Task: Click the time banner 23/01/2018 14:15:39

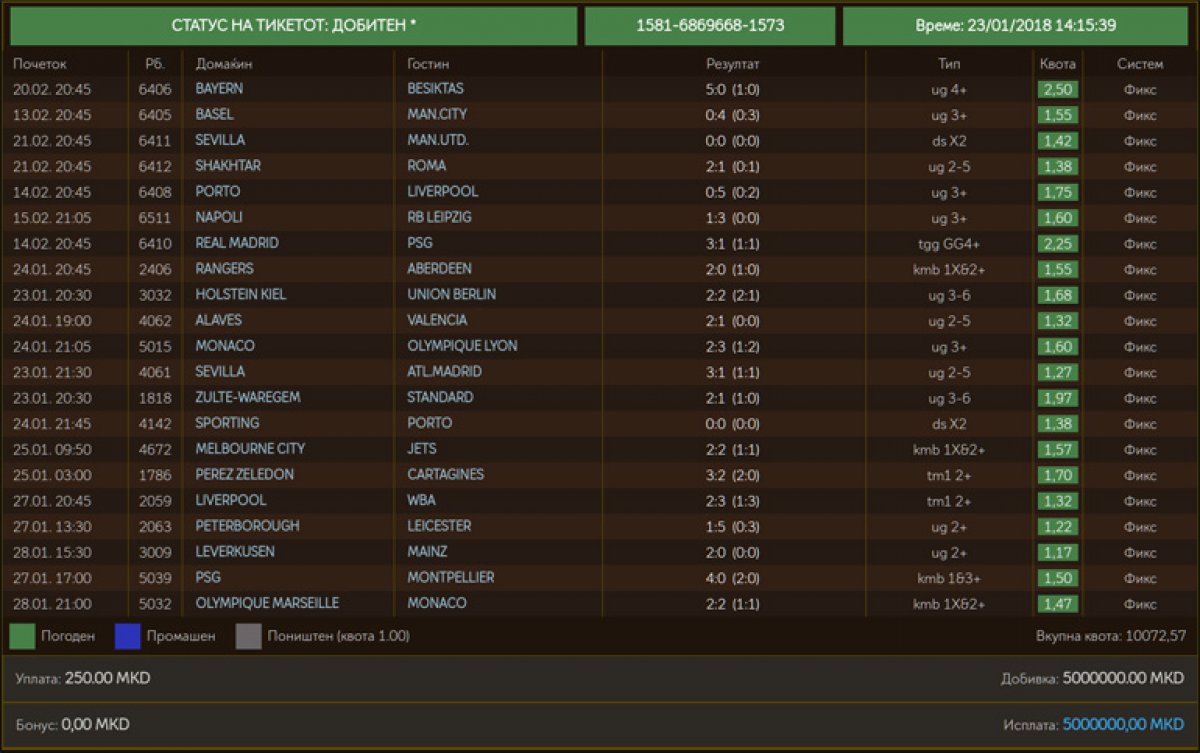Action: pos(1016,26)
